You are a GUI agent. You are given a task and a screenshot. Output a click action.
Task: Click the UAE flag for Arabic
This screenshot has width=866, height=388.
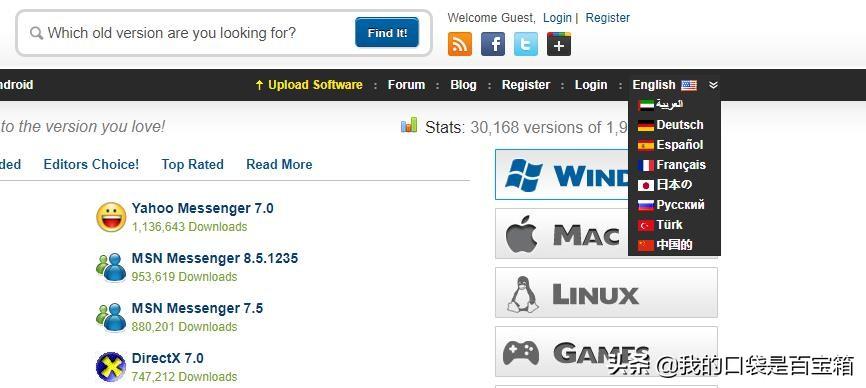[x=646, y=105]
